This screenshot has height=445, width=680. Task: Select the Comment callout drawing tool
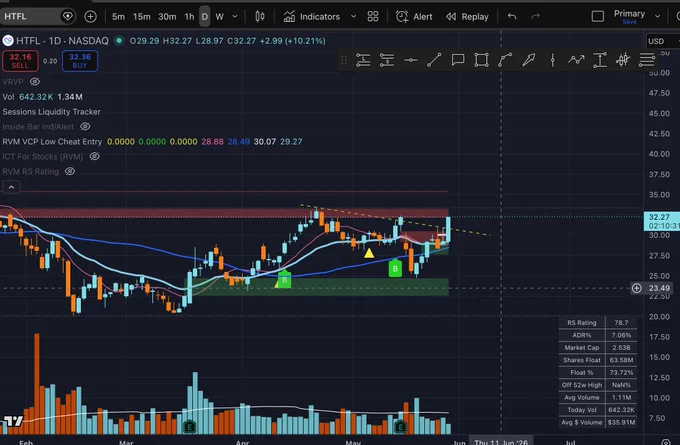click(x=458, y=60)
